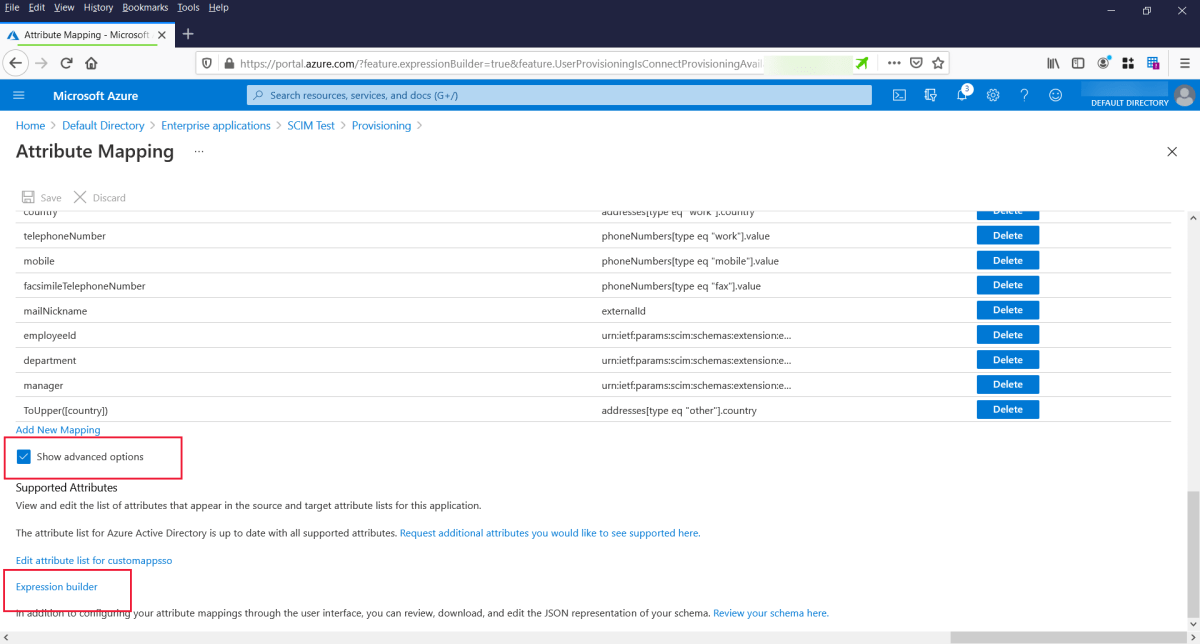Open the Firefox account icon
Viewport: 1200px width, 644px height.
coord(1103,62)
